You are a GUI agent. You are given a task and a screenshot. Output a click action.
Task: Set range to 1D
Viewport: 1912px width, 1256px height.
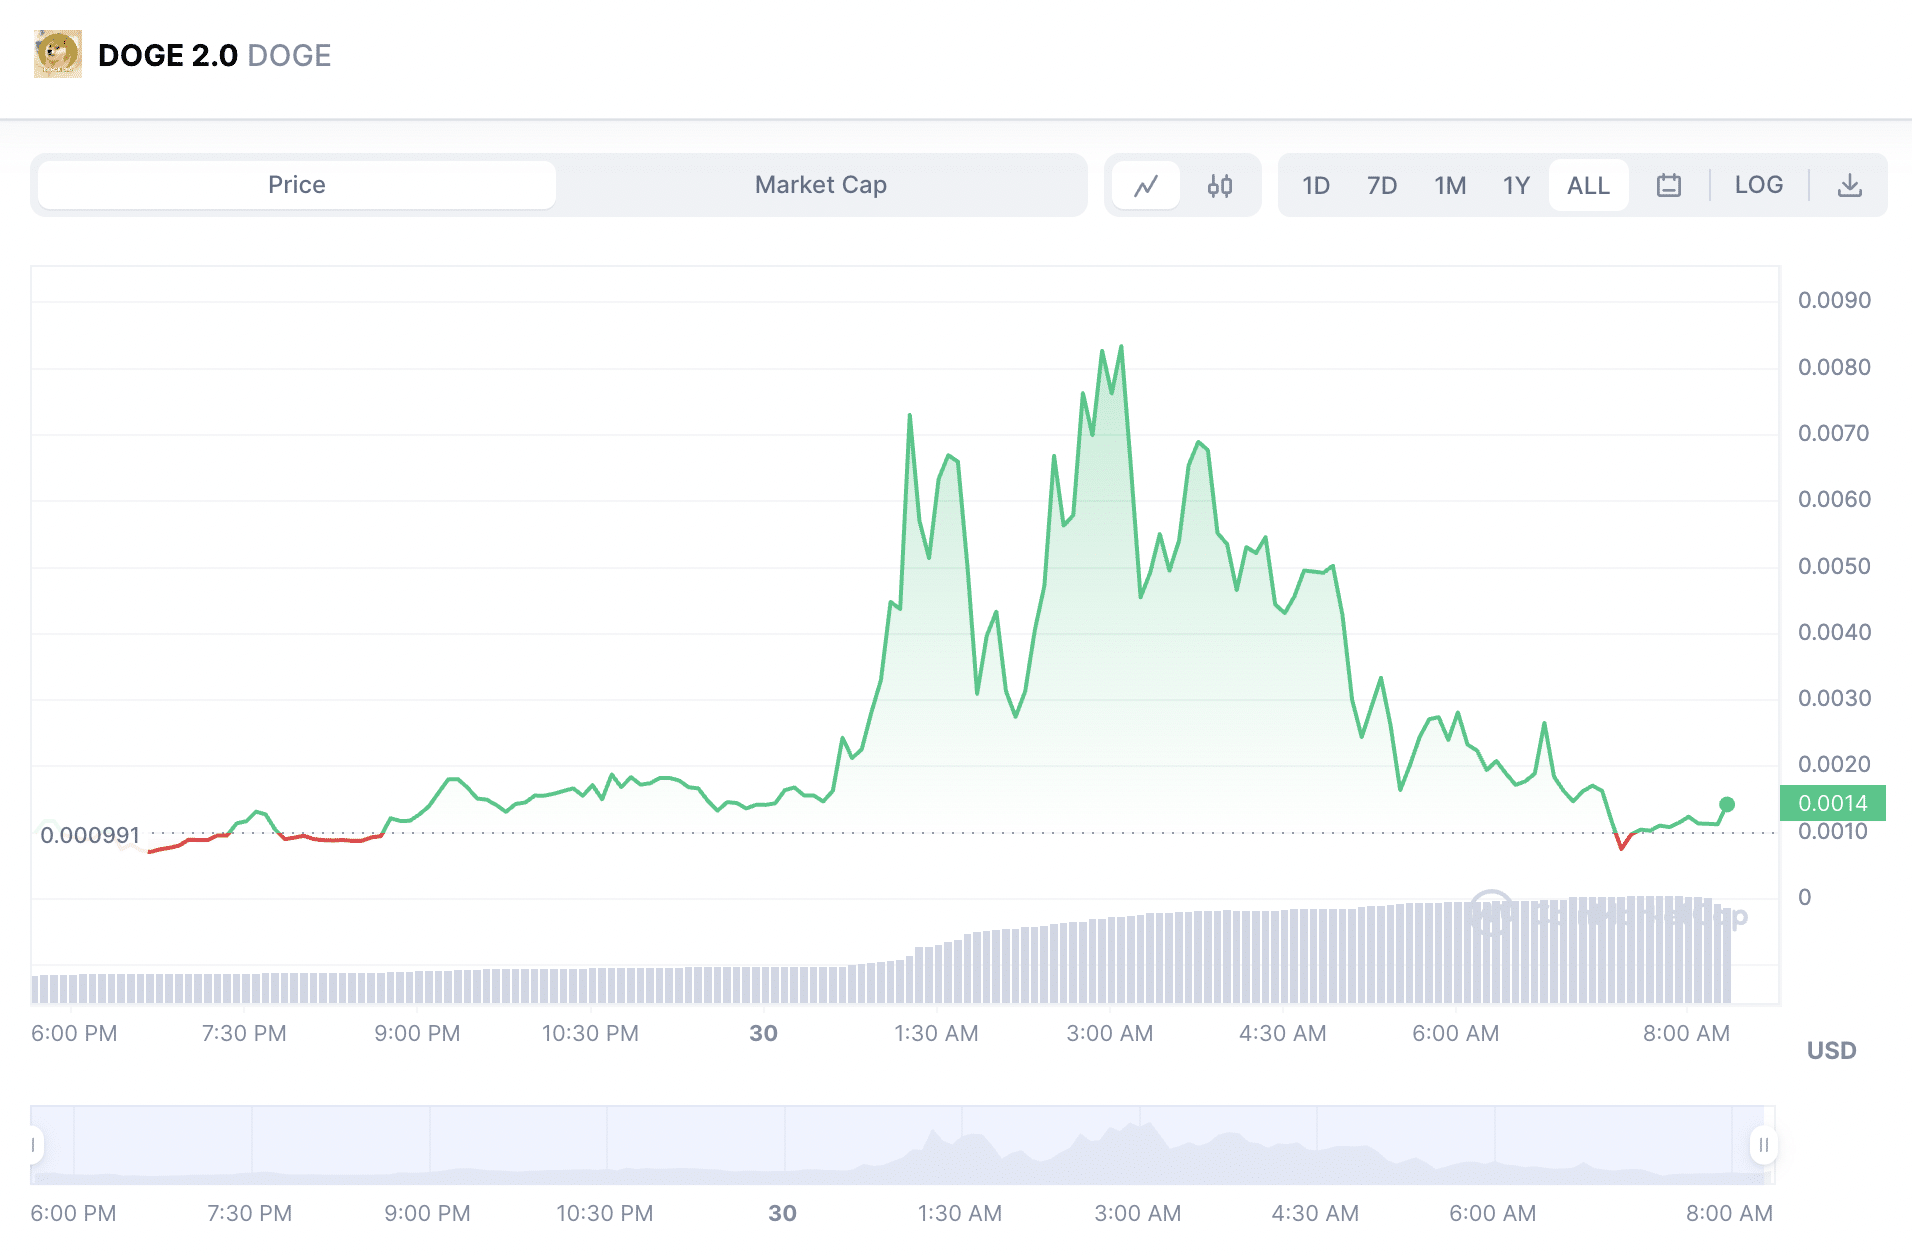pyautogui.click(x=1316, y=185)
